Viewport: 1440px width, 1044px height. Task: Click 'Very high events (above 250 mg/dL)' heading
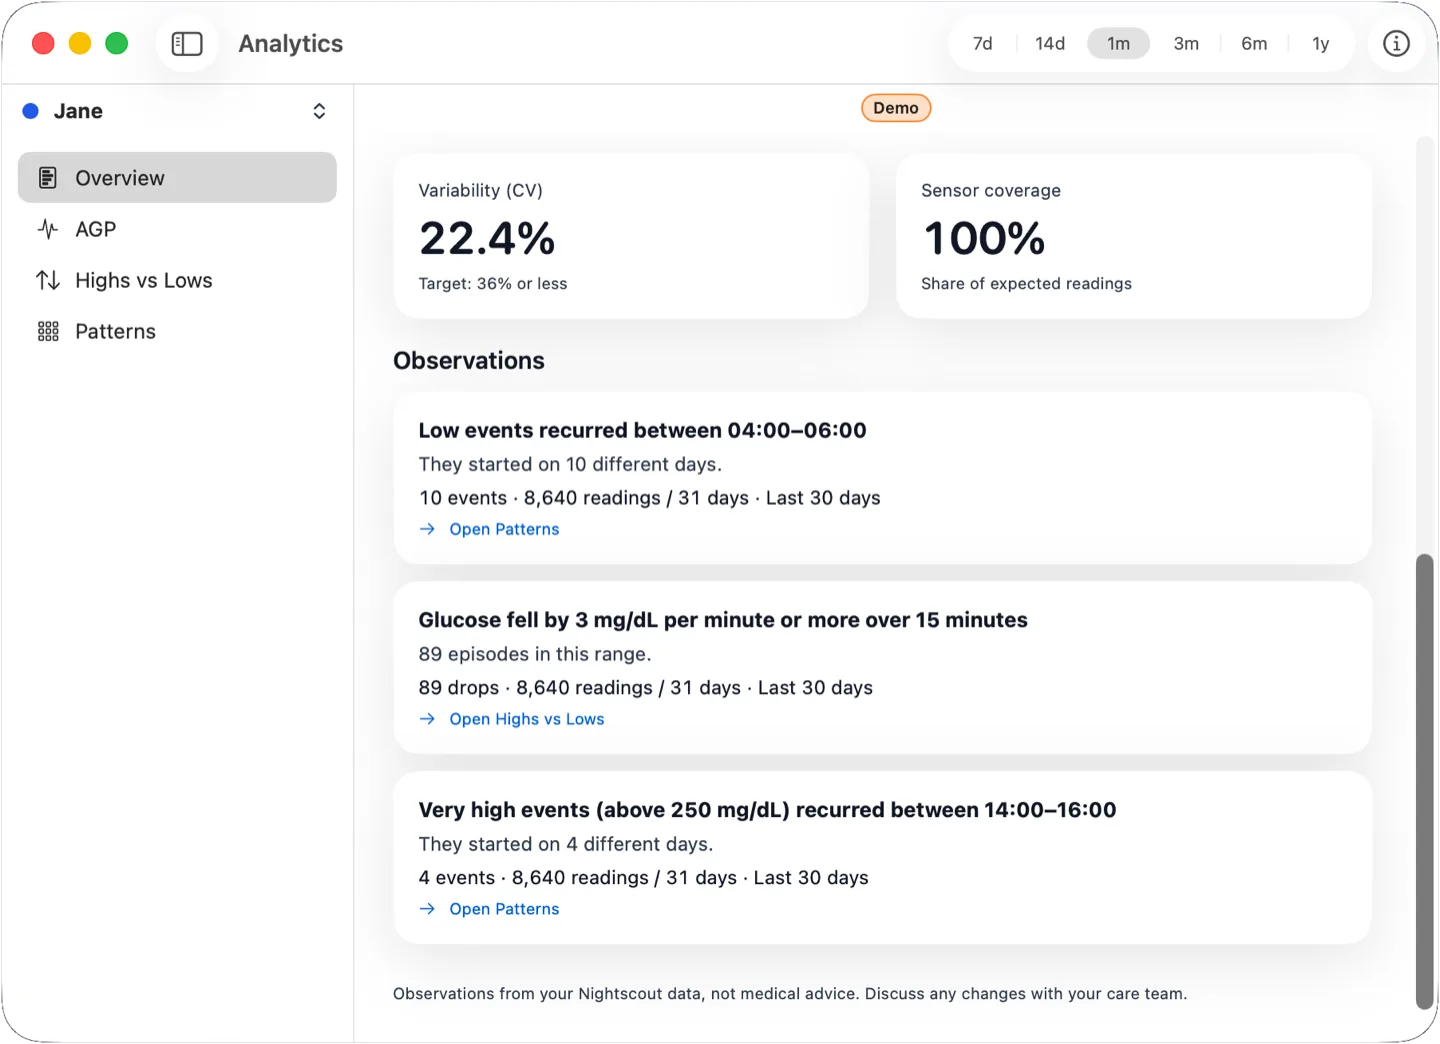(767, 810)
